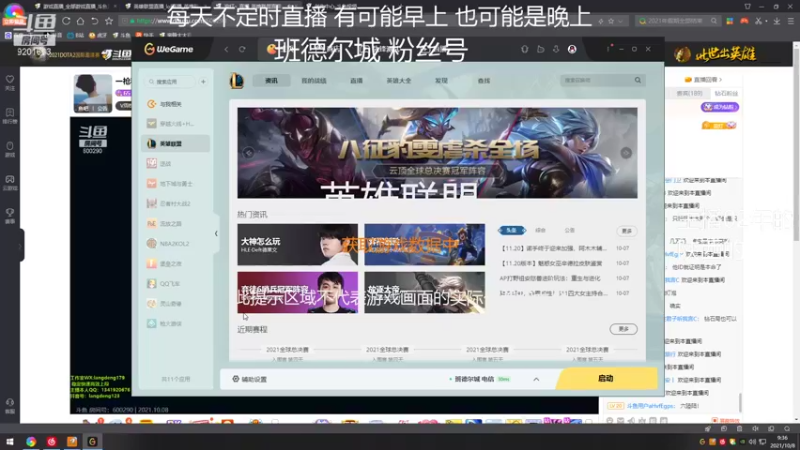
Task: Click the 成为粉丝 button in Douyu
Action: pyautogui.click(x=720, y=107)
